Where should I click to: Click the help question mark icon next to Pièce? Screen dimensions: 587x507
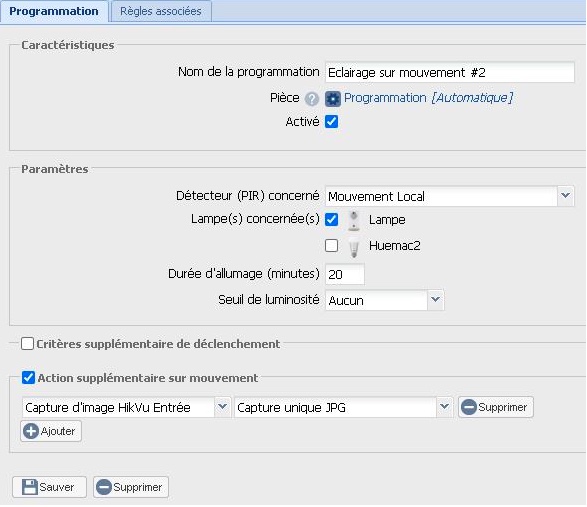point(311,99)
